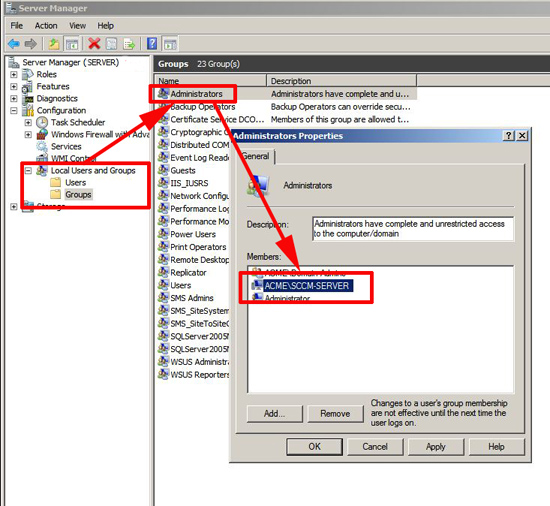Click the Add... button
Image resolution: width=550 pixels, height=506 pixels.
(x=275, y=414)
